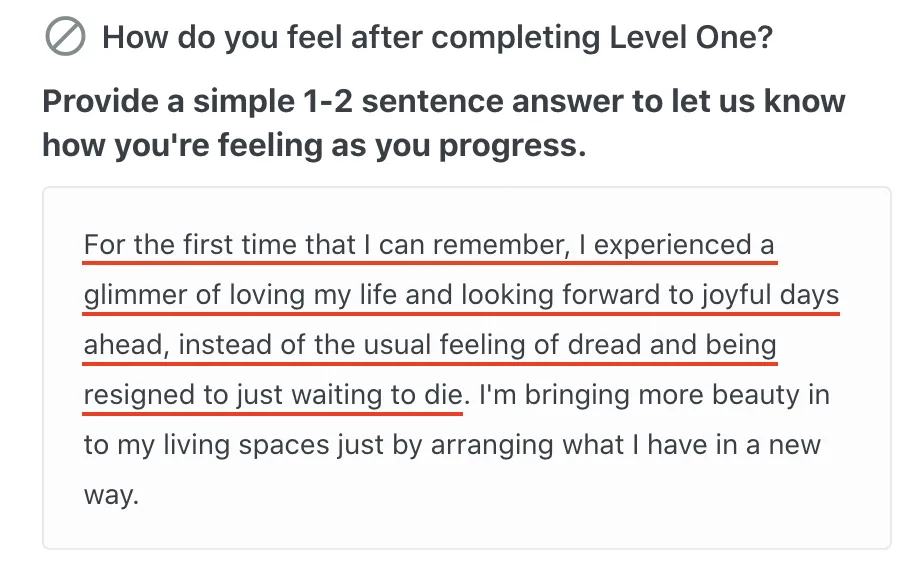Click the circle-slash icon beside the question
Screen dimensions: 924x574
[65, 37]
